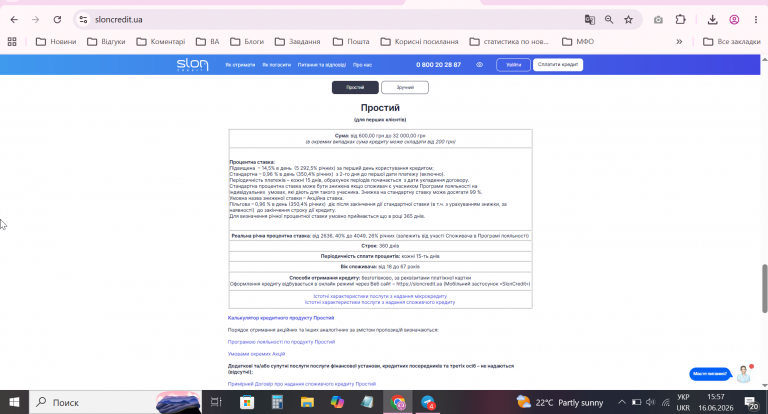768x414 pixels.
Task: Open the Новини bookmarks folder
Action: [x=56, y=42]
